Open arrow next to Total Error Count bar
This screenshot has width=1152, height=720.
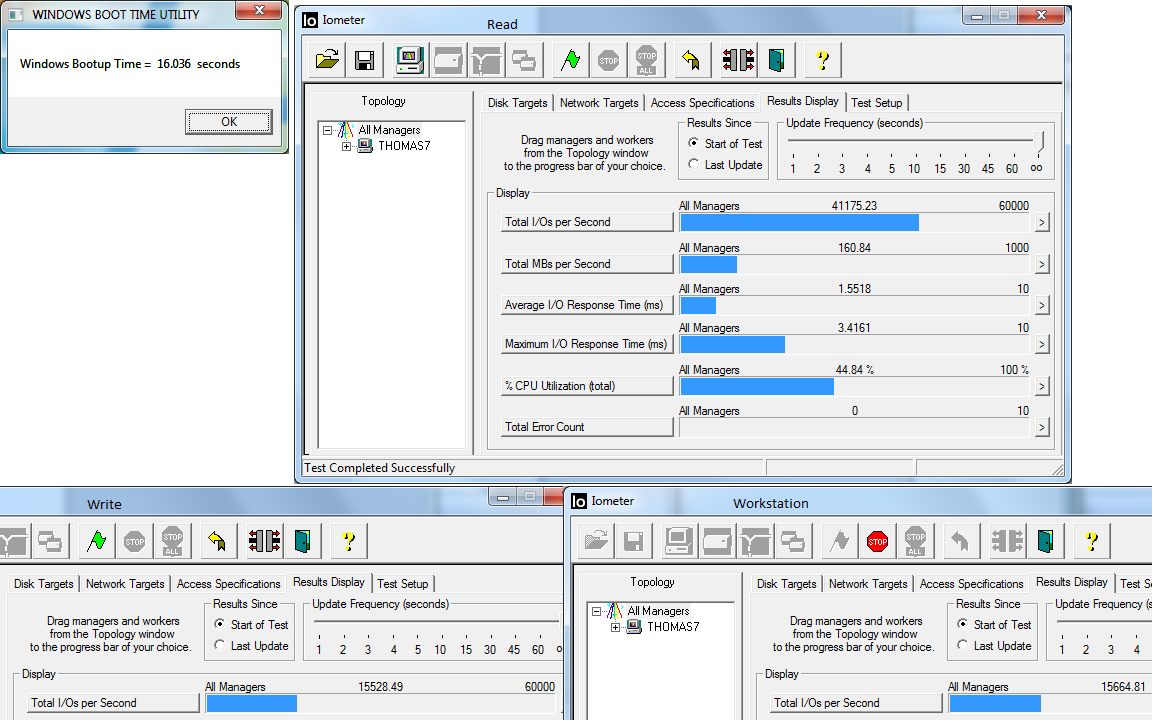[x=1042, y=427]
